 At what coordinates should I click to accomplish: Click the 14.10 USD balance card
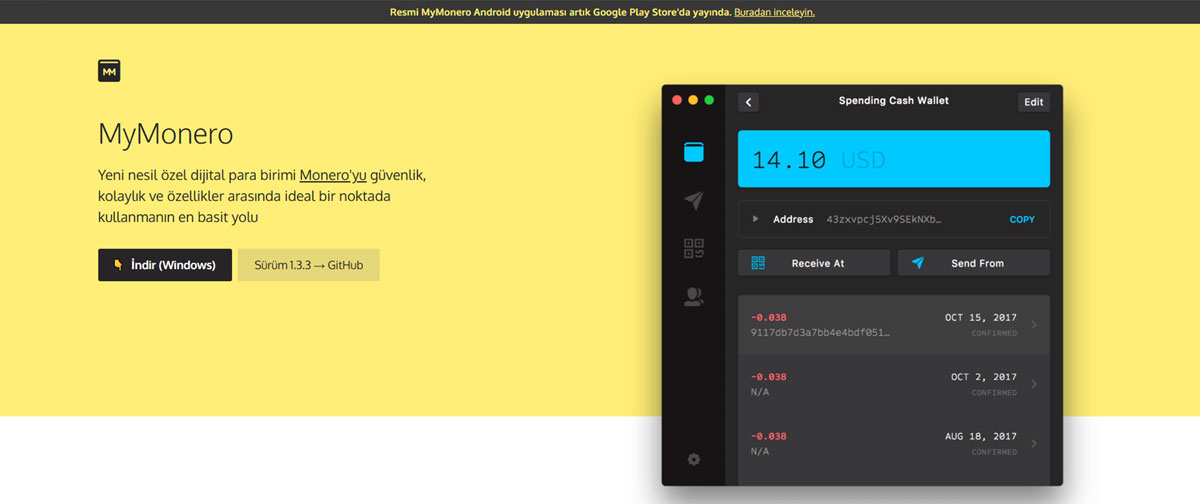[894, 159]
